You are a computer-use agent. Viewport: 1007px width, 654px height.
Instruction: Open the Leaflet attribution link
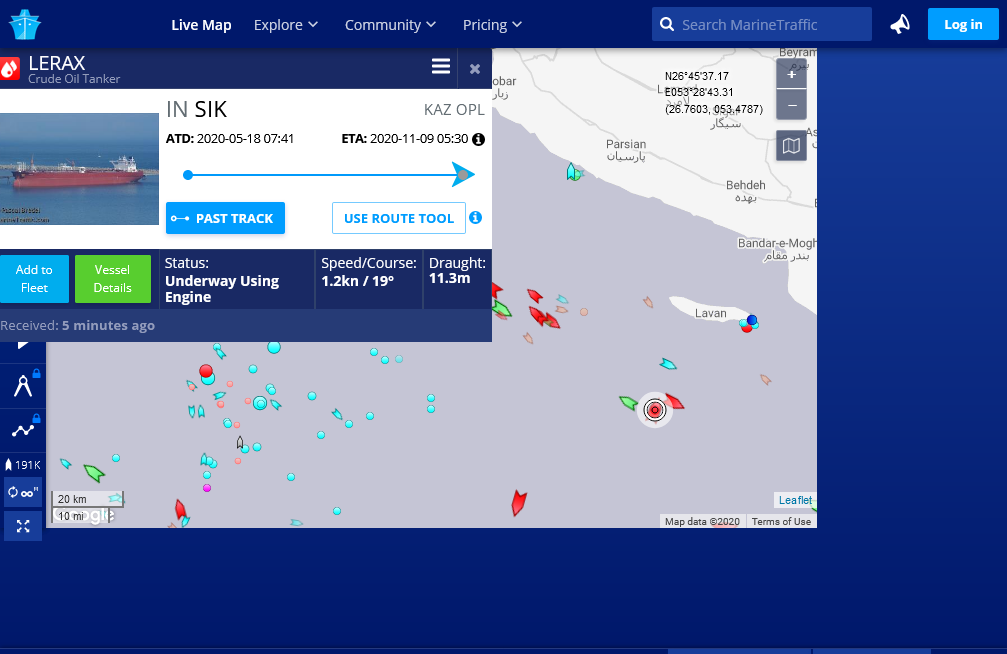coord(795,500)
